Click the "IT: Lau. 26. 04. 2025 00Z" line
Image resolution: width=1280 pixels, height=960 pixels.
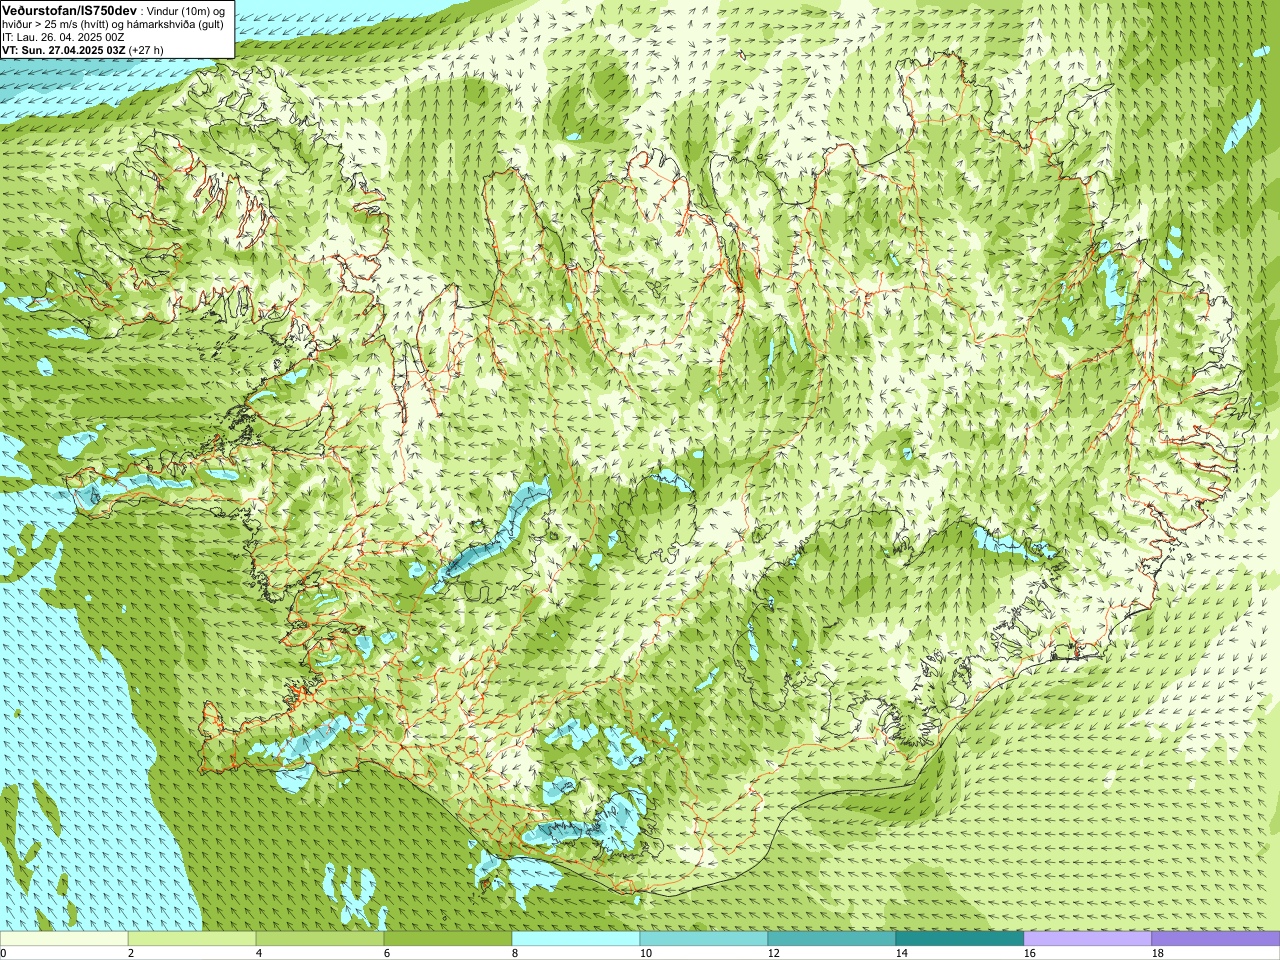tap(63, 36)
